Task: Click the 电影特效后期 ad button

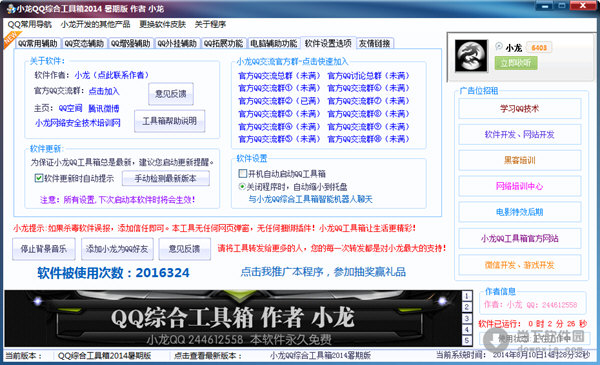Action: click(520, 212)
